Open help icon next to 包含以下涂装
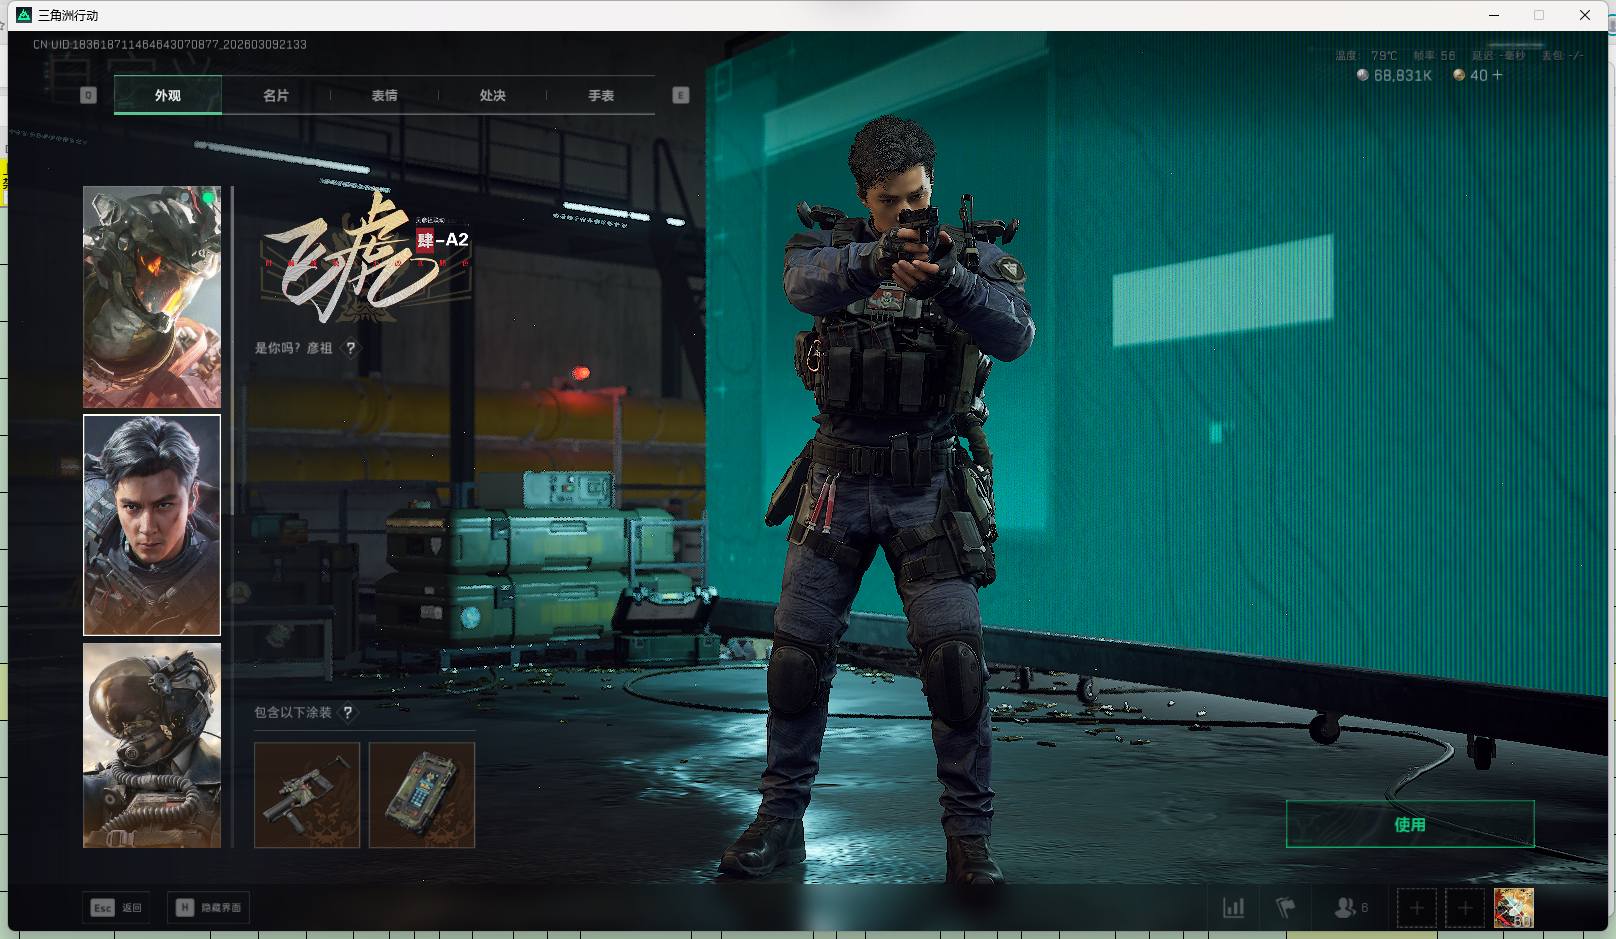This screenshot has width=1616, height=939. (x=347, y=713)
